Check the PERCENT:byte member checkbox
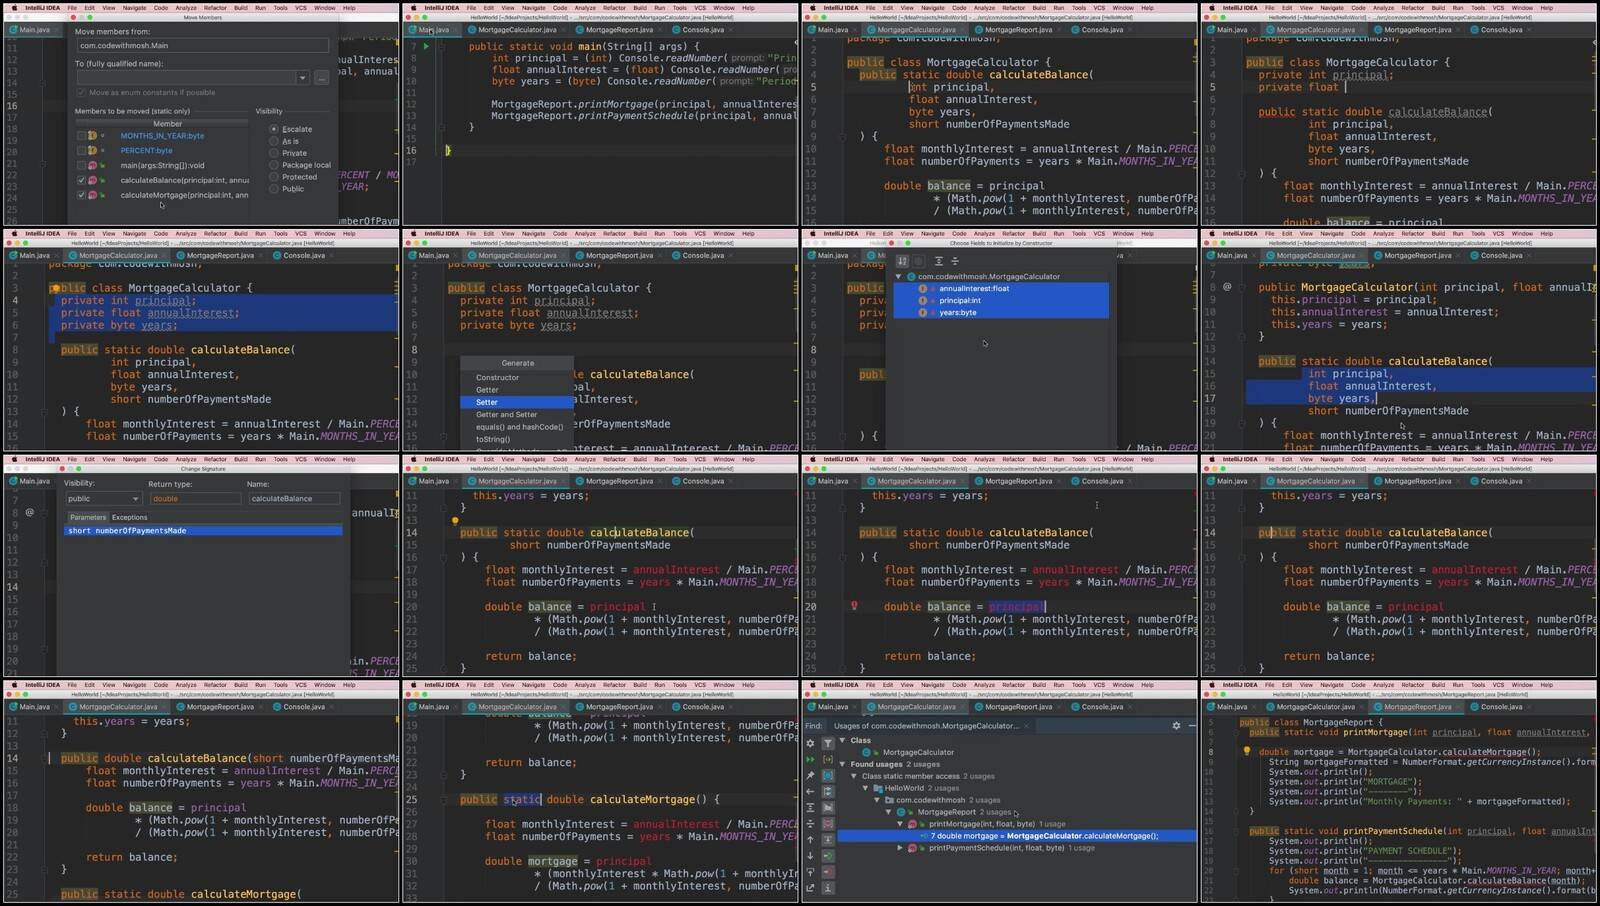 coord(82,151)
